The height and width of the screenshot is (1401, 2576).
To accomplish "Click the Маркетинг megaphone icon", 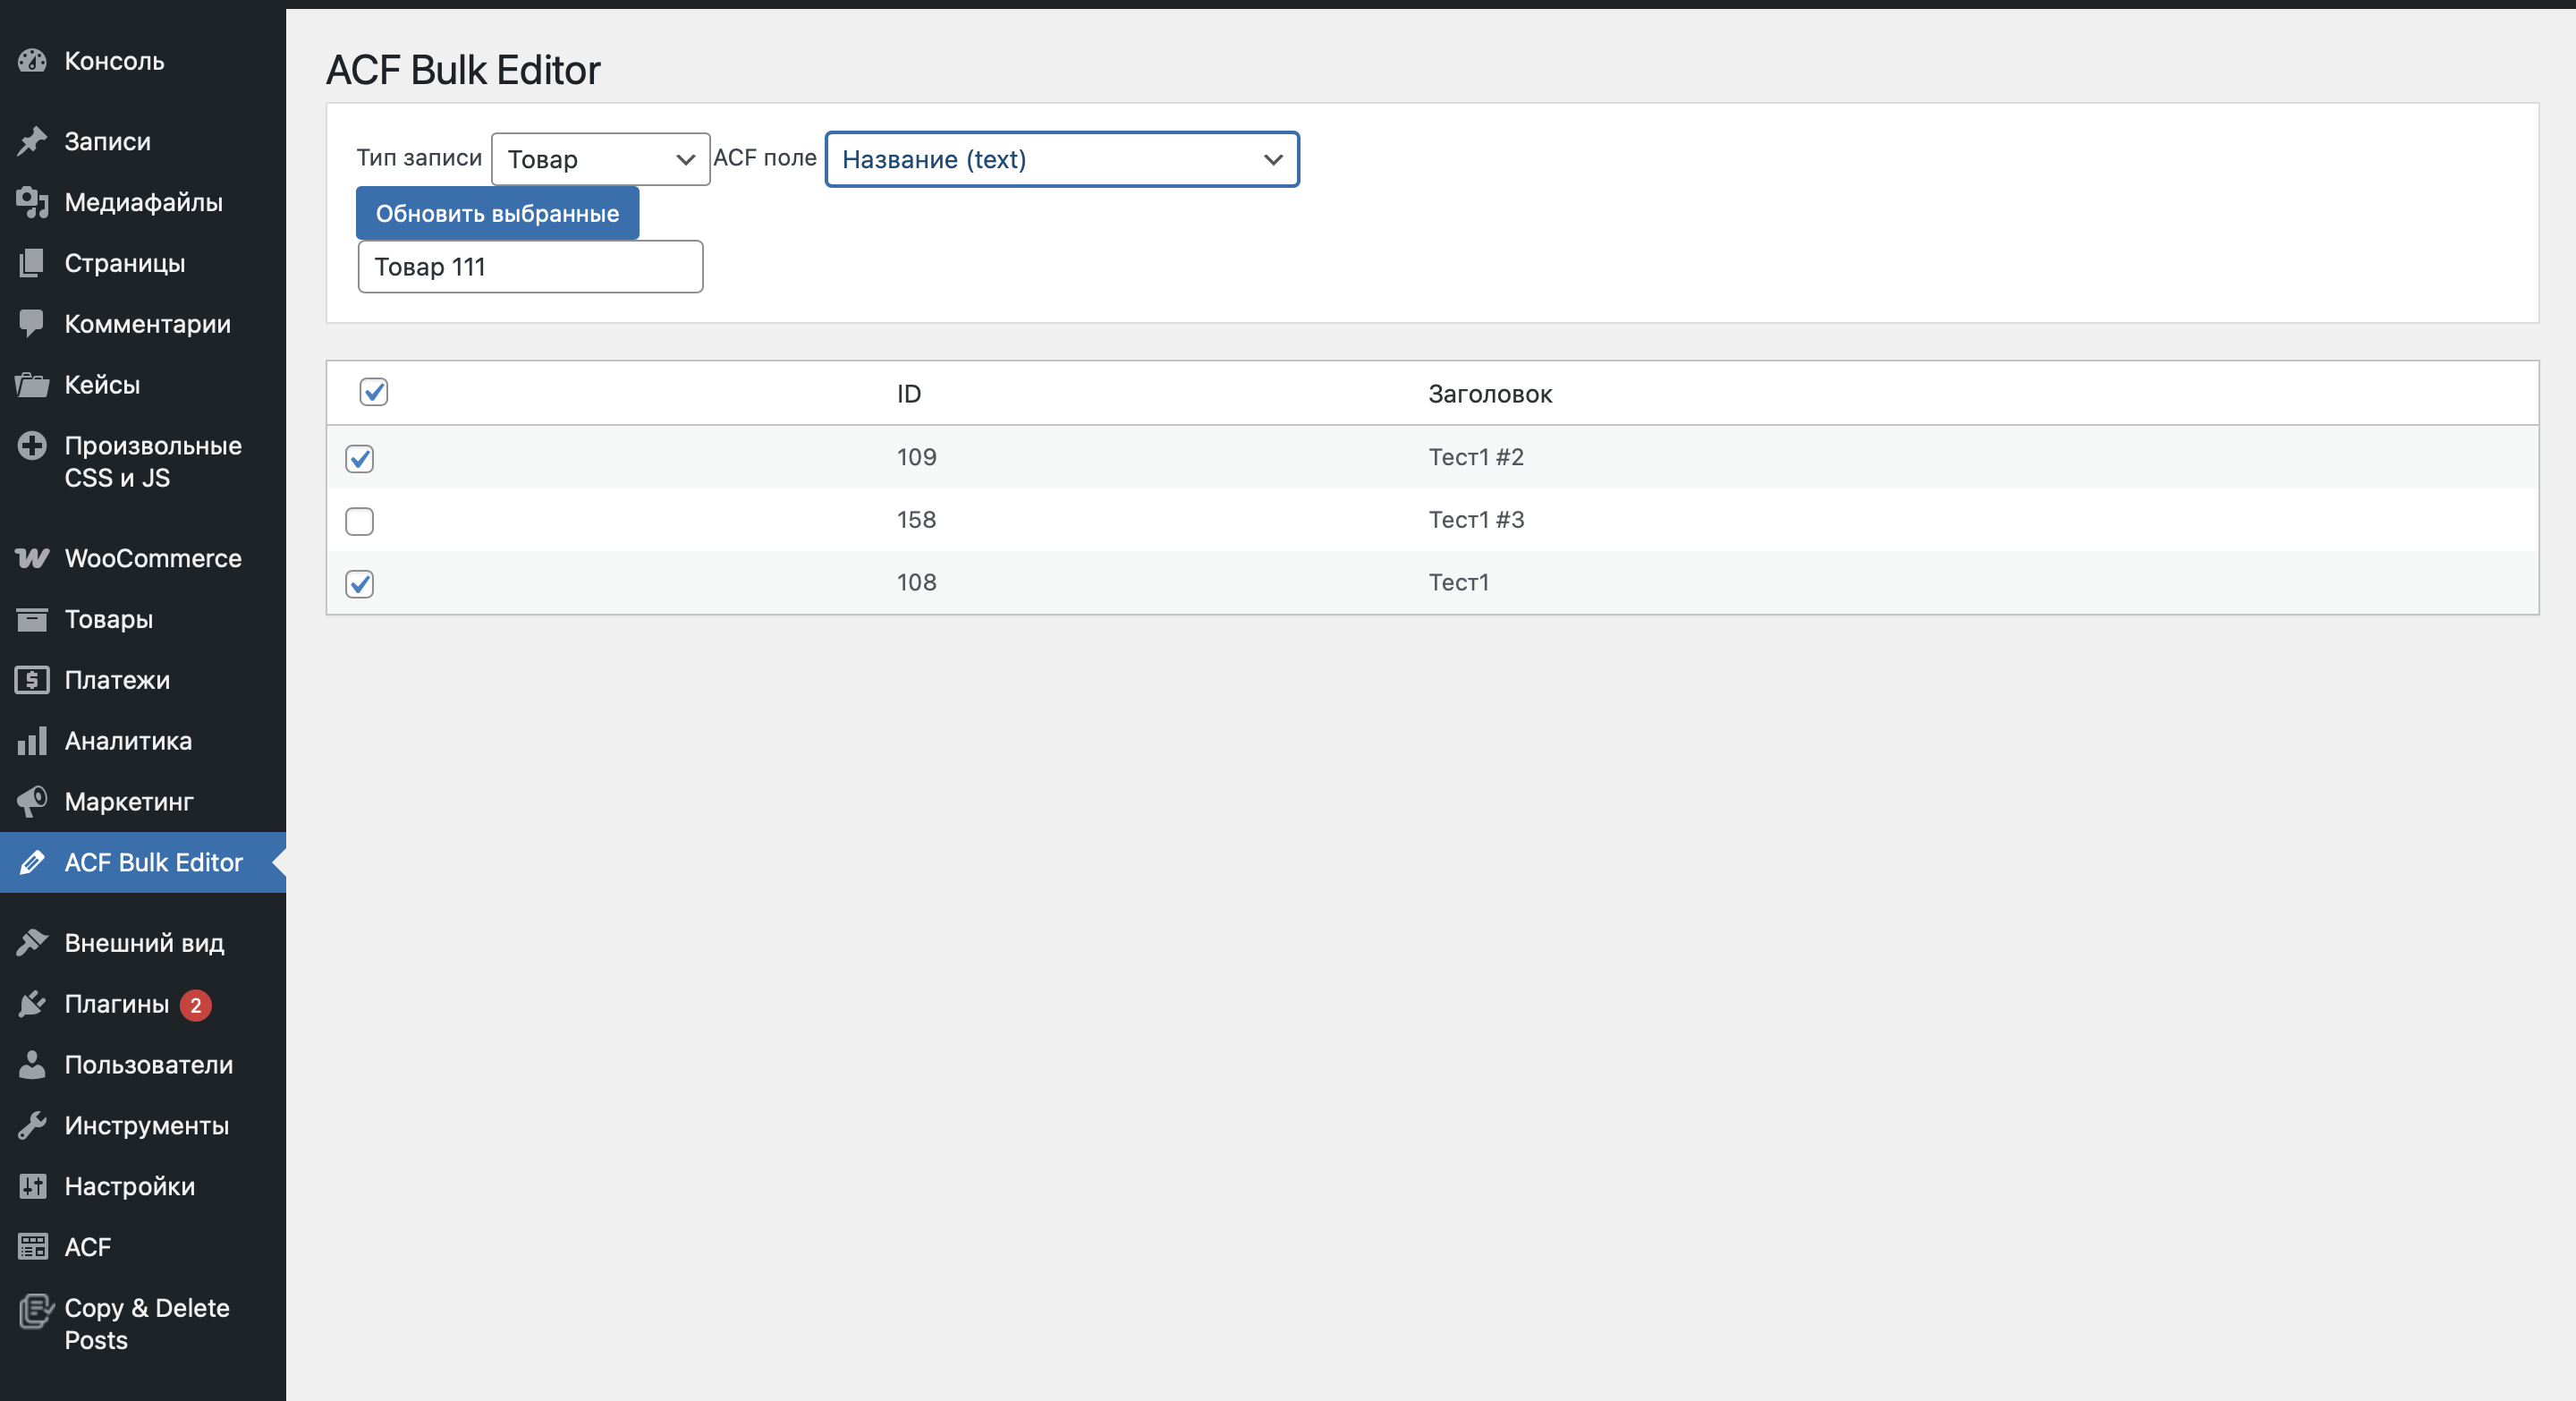I will point(32,802).
